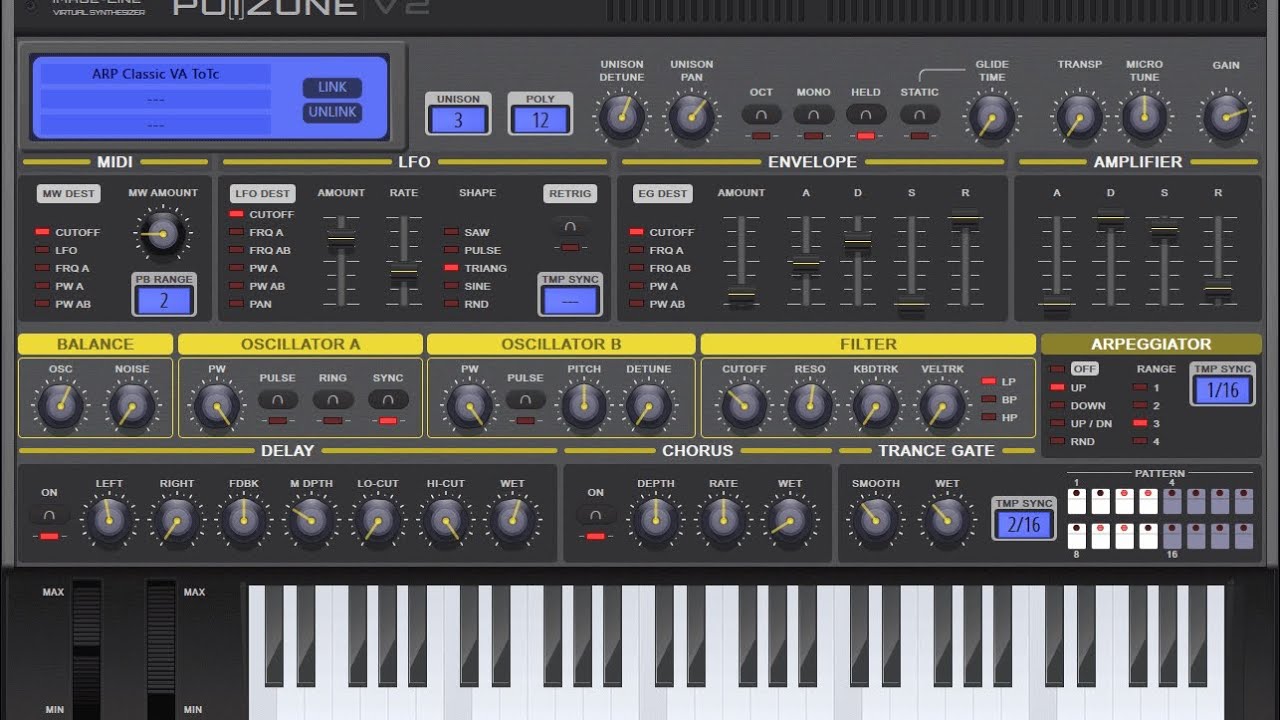The height and width of the screenshot is (720, 1280).
Task: Disable the HELD switch
Action: (x=866, y=115)
